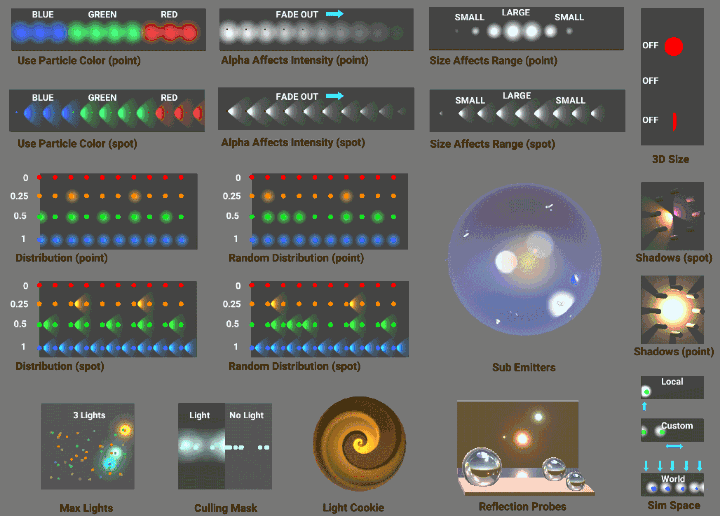Click the '3D Size' caption

coord(670,159)
